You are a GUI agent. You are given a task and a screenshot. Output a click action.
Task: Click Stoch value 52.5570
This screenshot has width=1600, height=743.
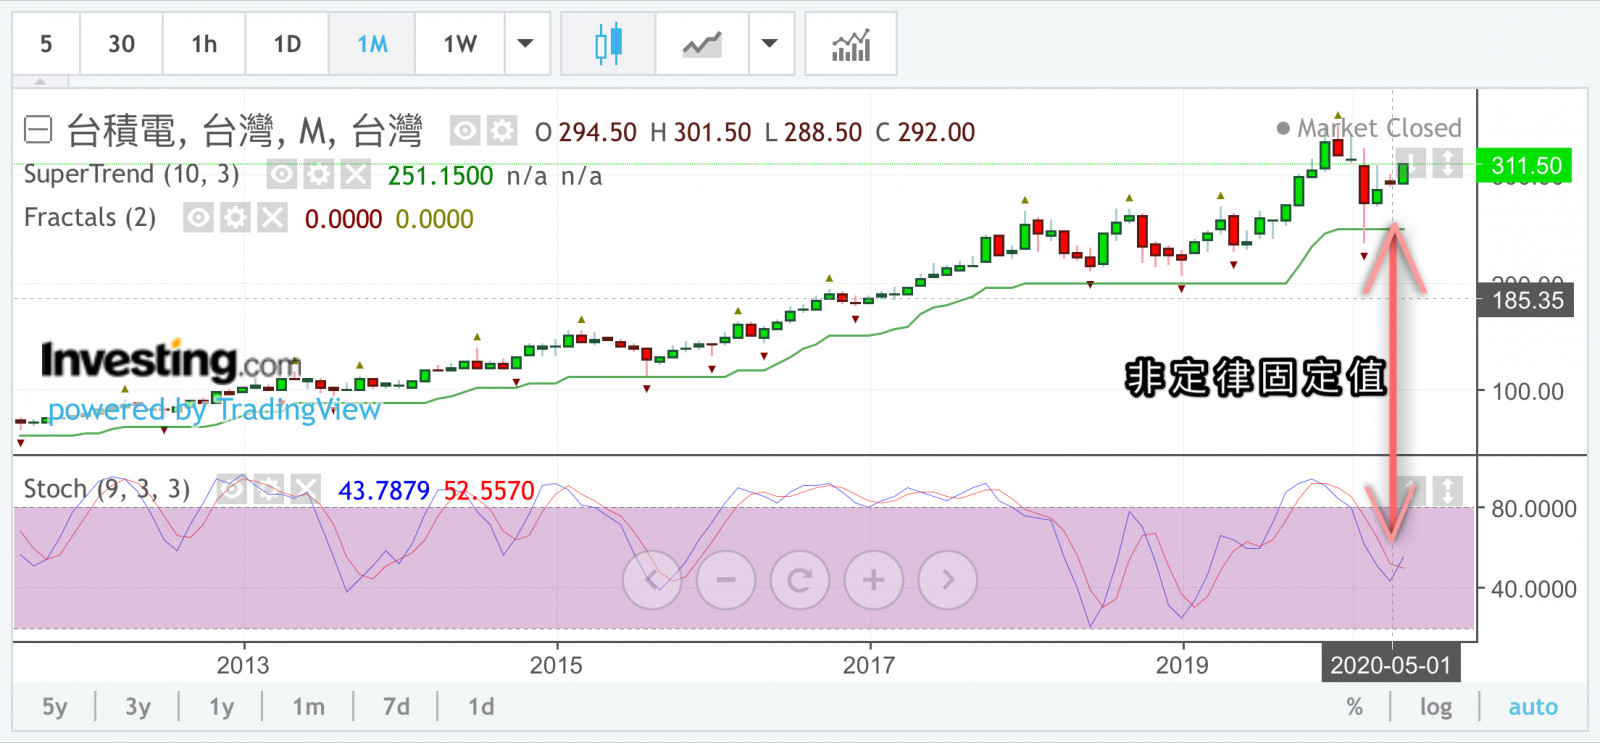[x=489, y=490]
